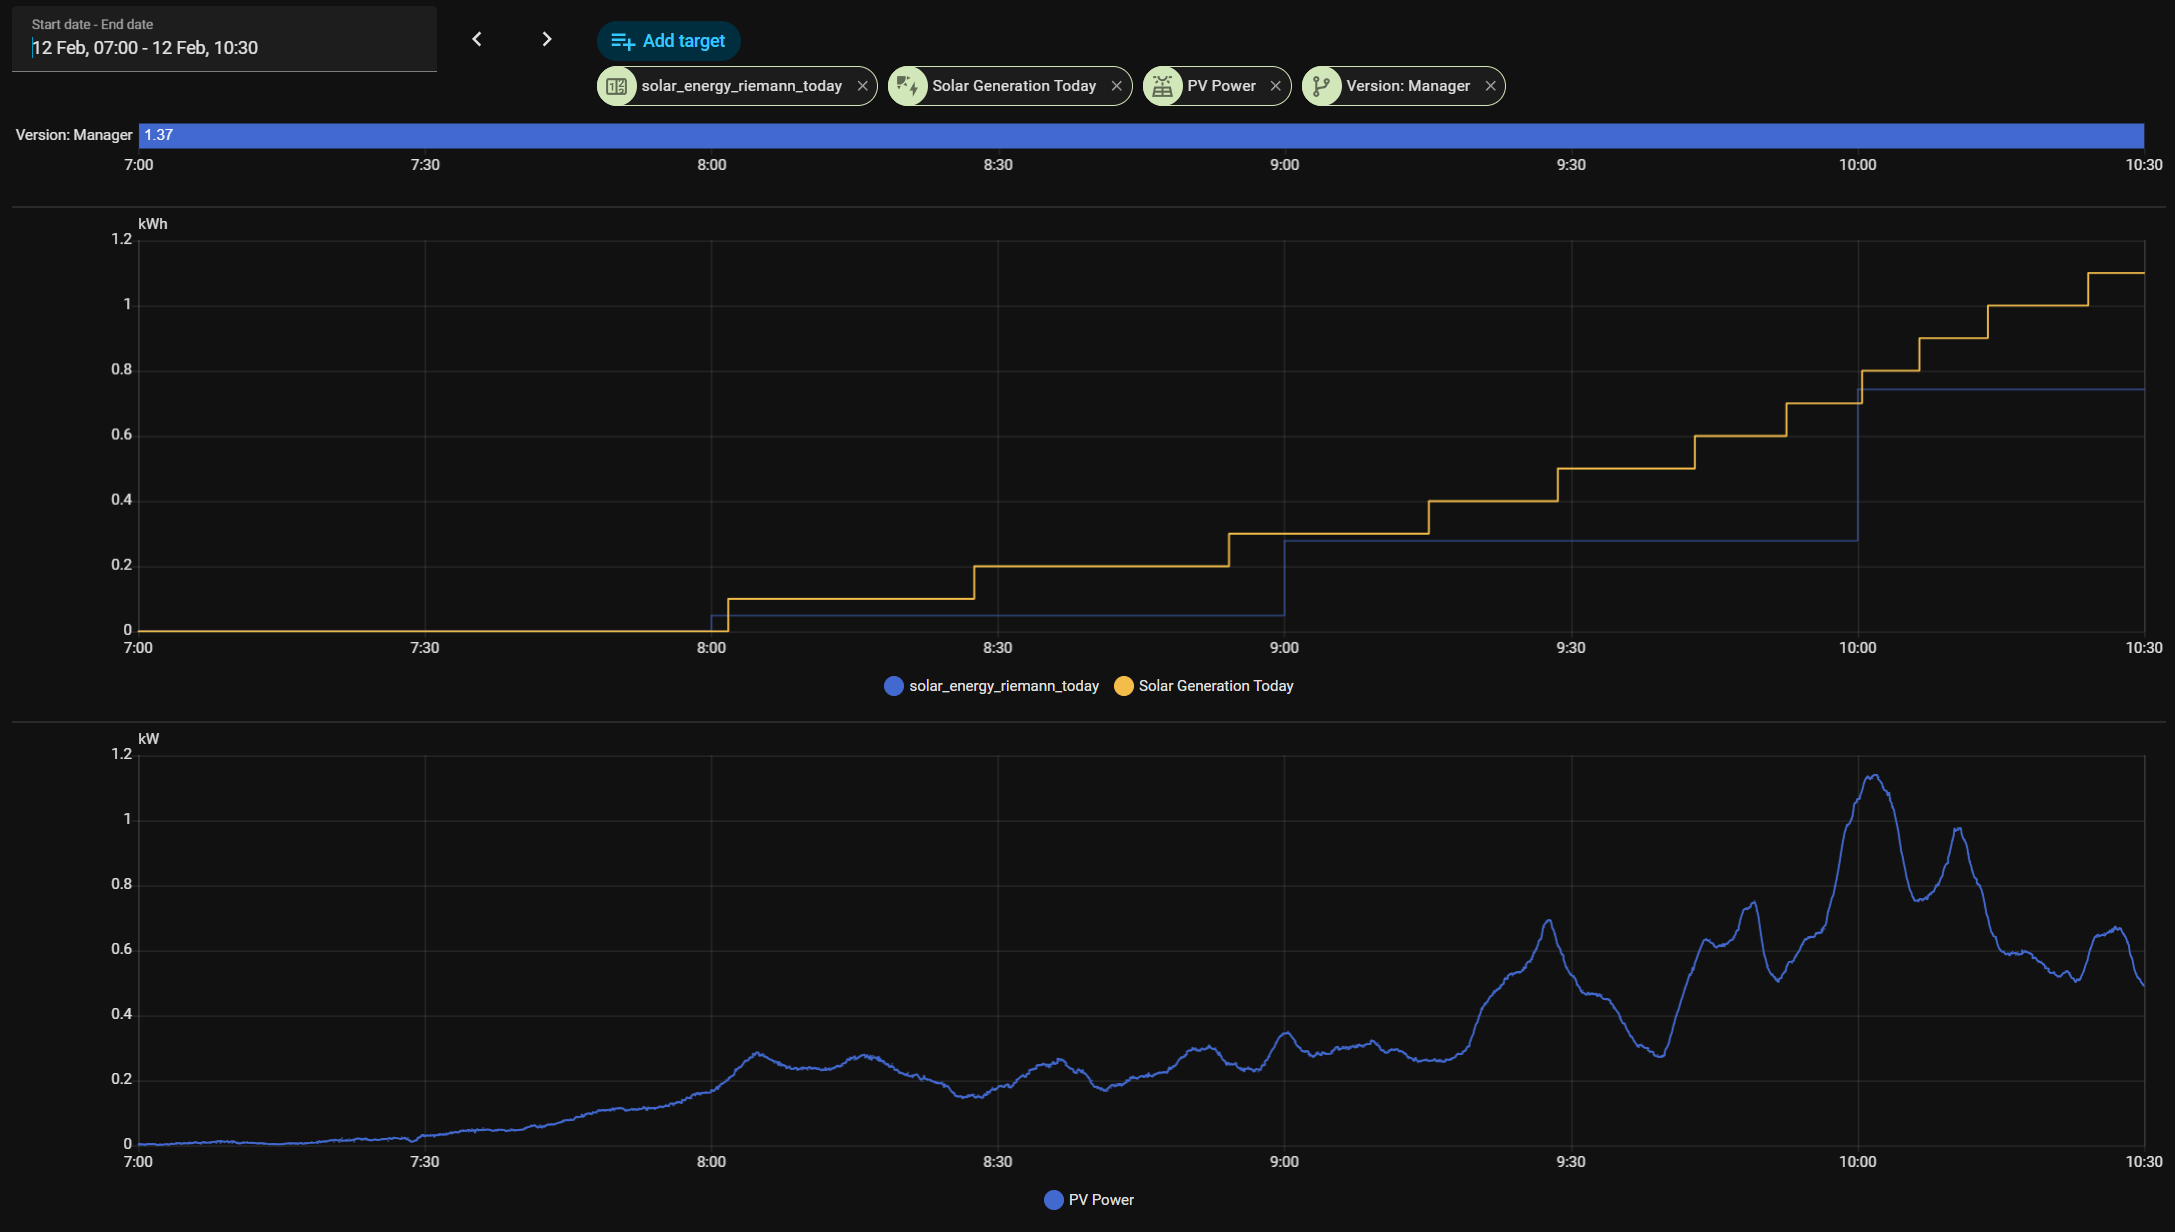Click the yellow Solar Generation Today legend dot
The image size is (2175, 1232).
click(1124, 686)
